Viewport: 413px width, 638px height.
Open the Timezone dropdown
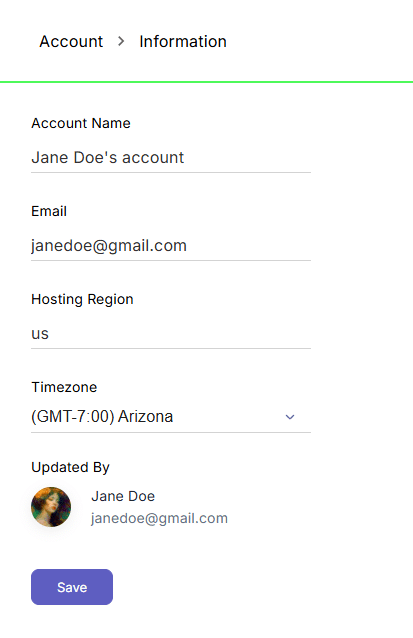coord(171,417)
